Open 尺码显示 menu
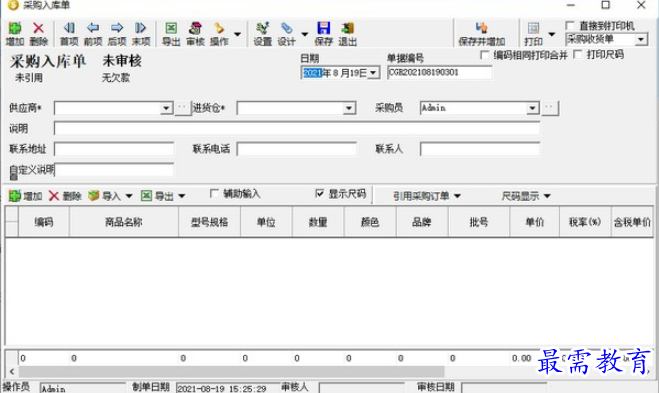Image resolution: width=659 pixels, height=393 pixels. (526, 196)
